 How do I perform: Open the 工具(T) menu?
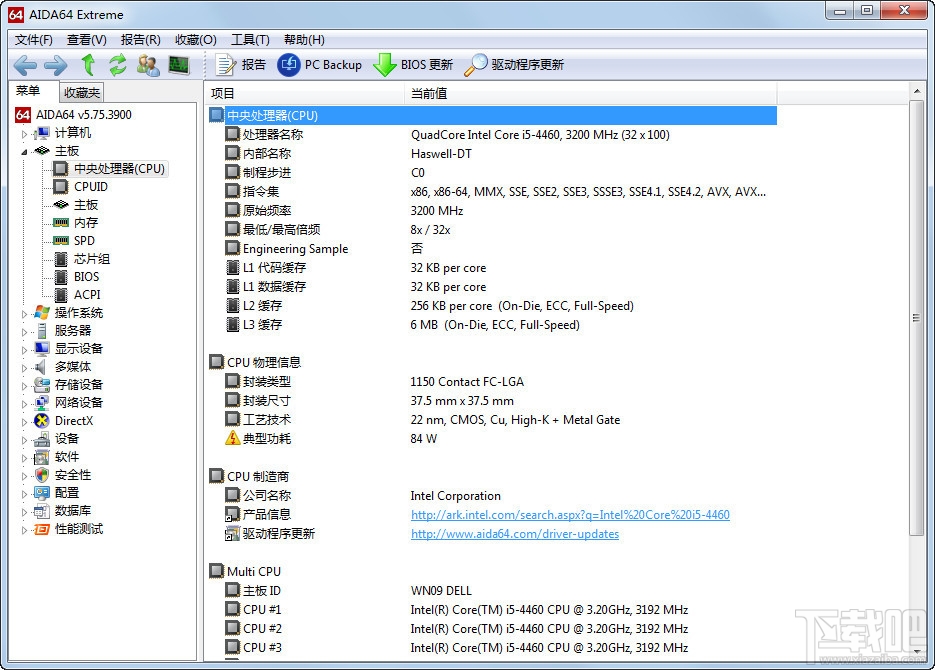pos(250,39)
